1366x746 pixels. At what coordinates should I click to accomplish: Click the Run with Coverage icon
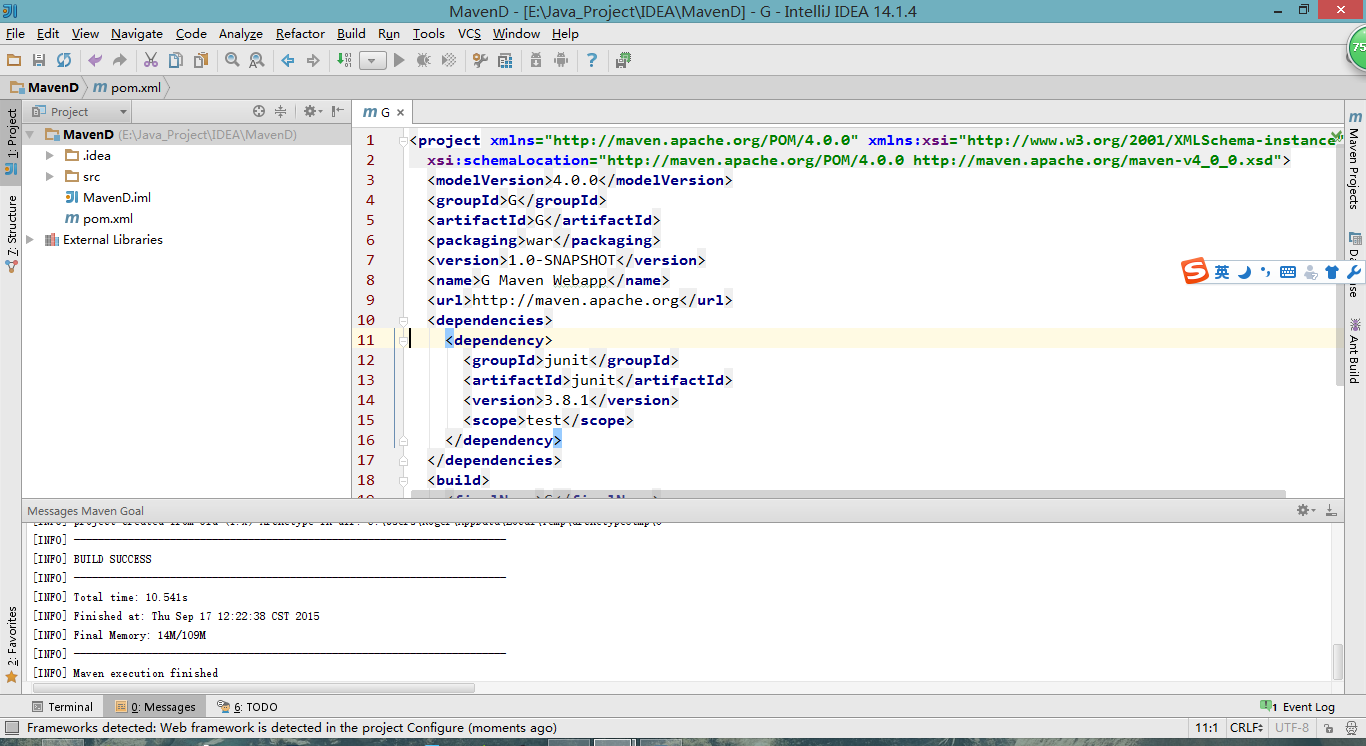point(449,60)
